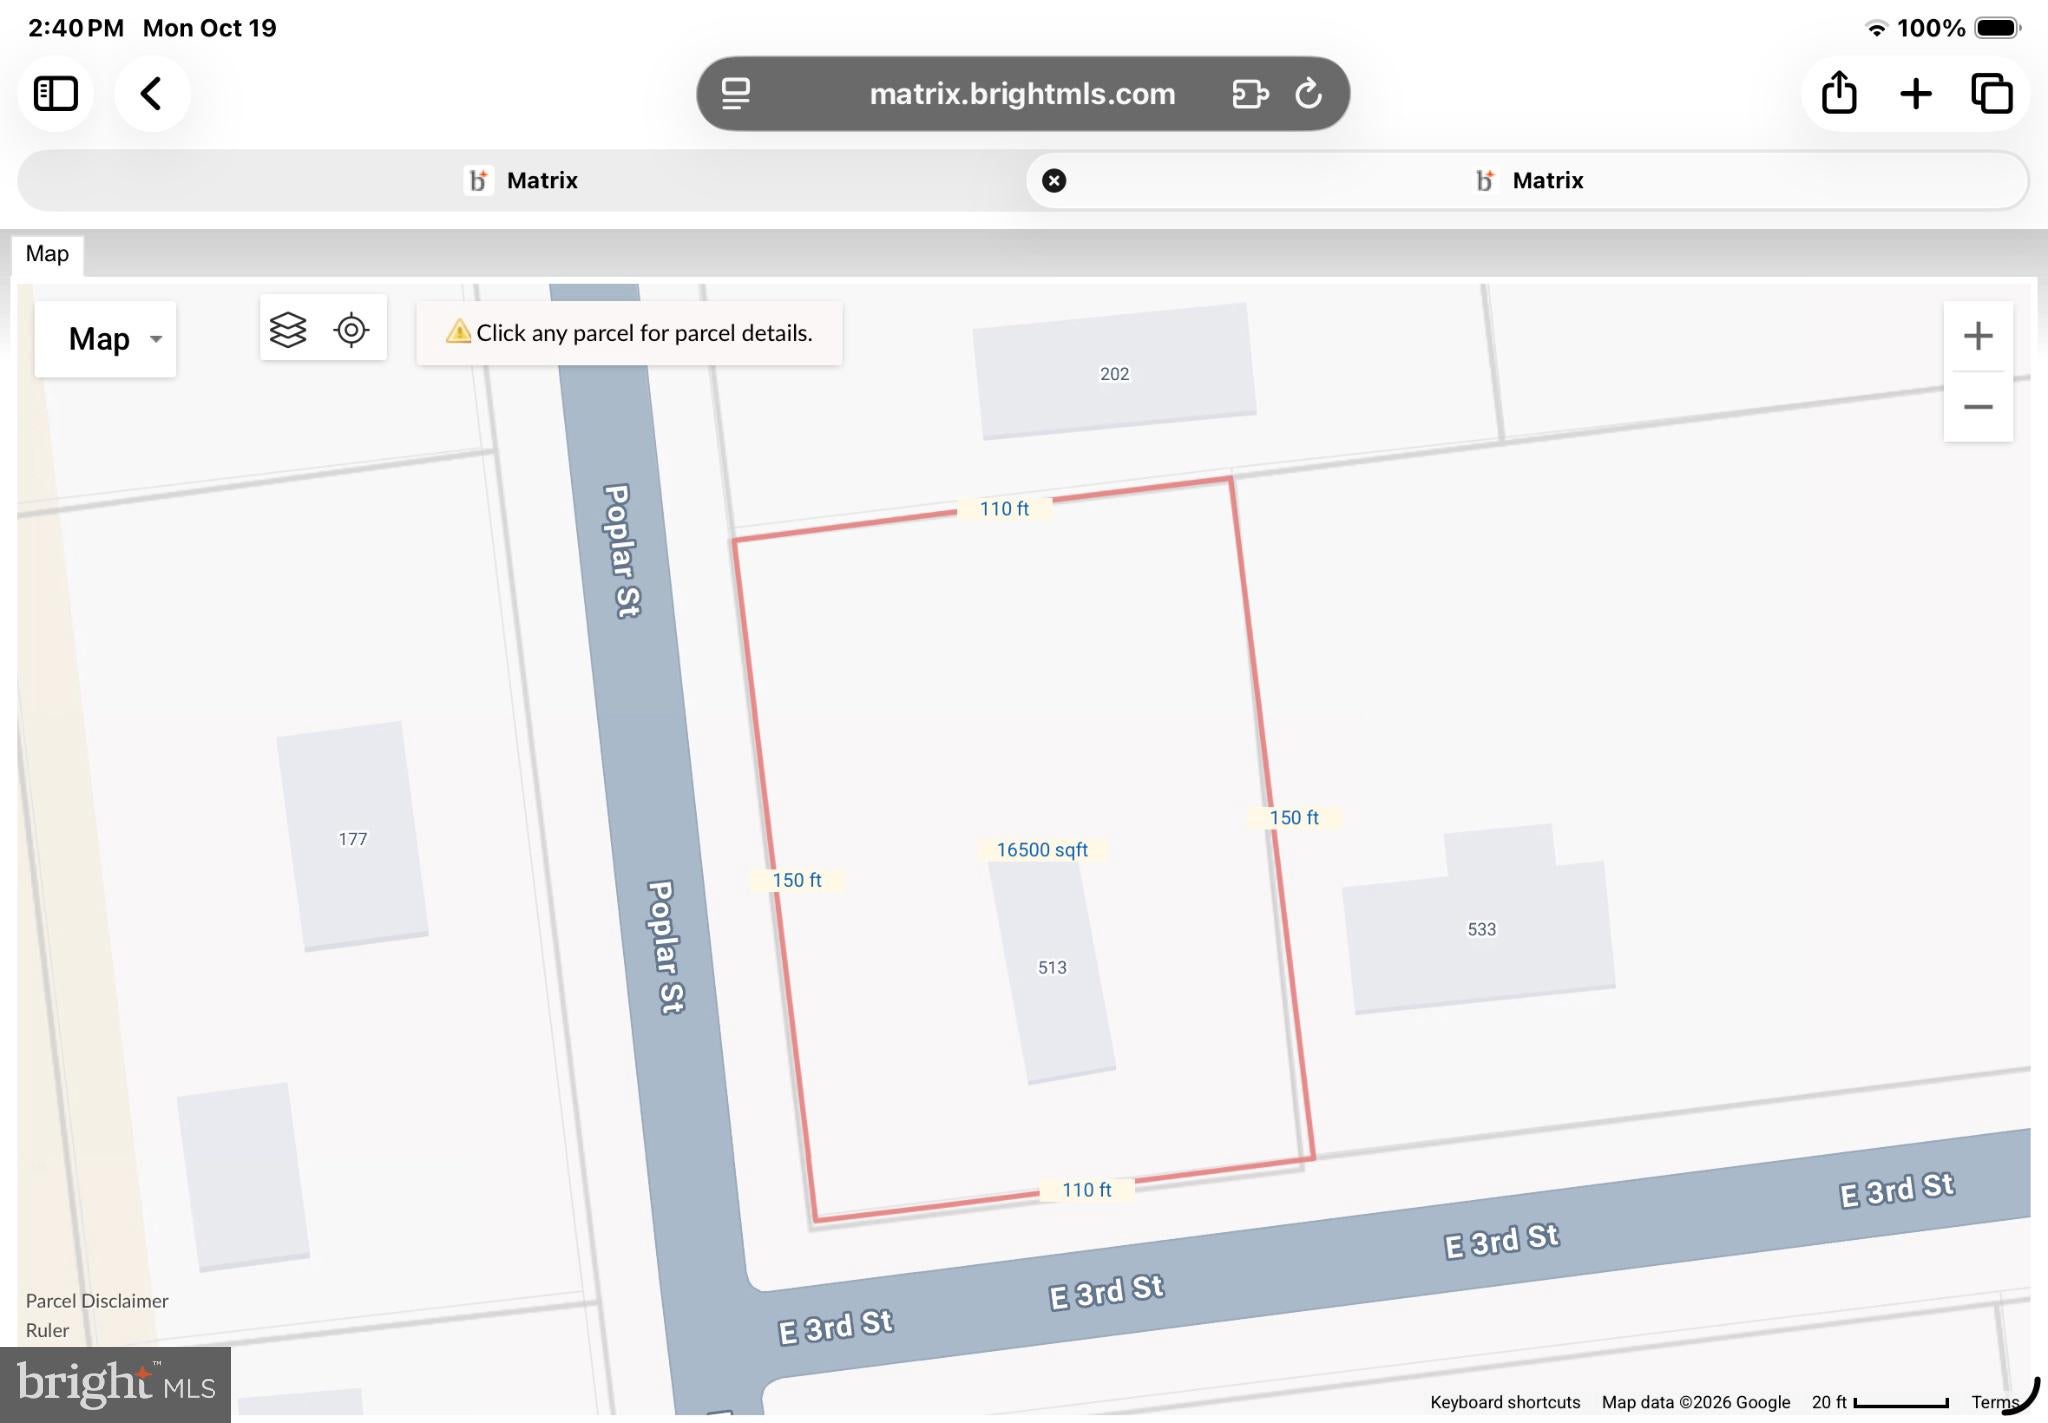Close the second Matrix tab
This screenshot has width=2048, height=1423.
[x=1054, y=180]
